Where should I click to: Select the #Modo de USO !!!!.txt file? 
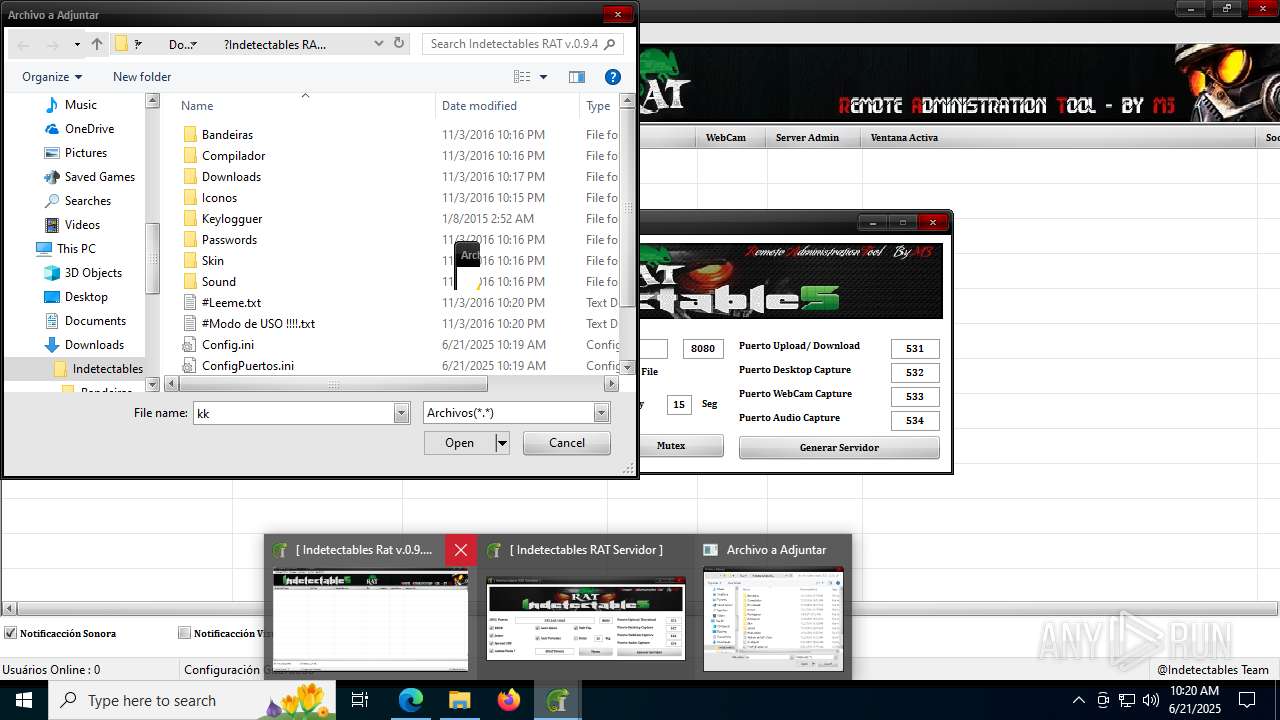[x=258, y=323]
